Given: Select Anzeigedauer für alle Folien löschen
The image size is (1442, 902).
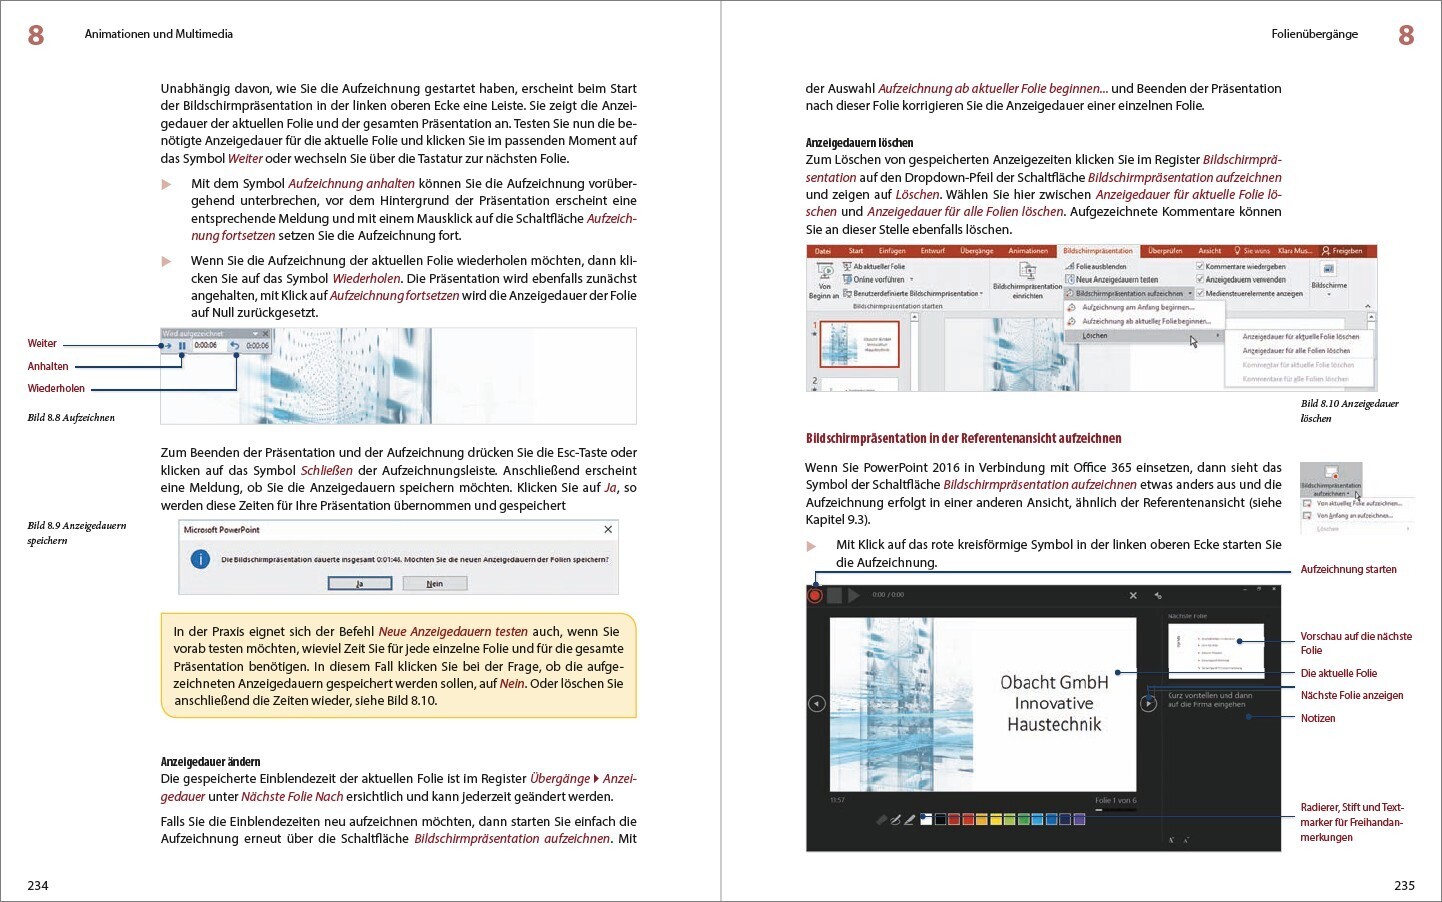Looking at the screenshot, I should pos(1296,351).
